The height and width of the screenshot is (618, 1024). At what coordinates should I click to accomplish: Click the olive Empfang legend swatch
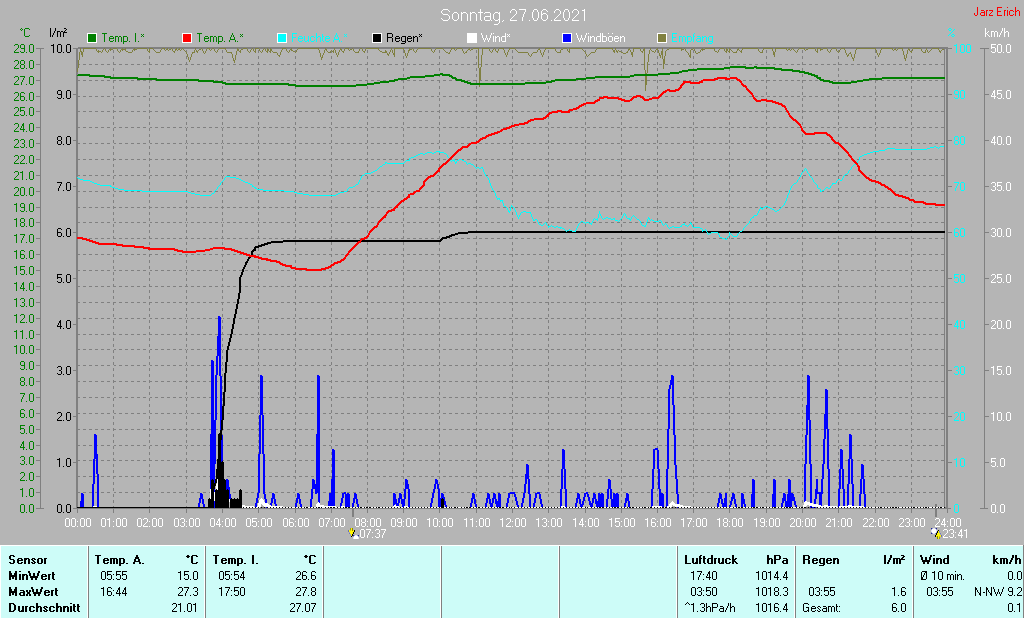[x=662, y=39]
